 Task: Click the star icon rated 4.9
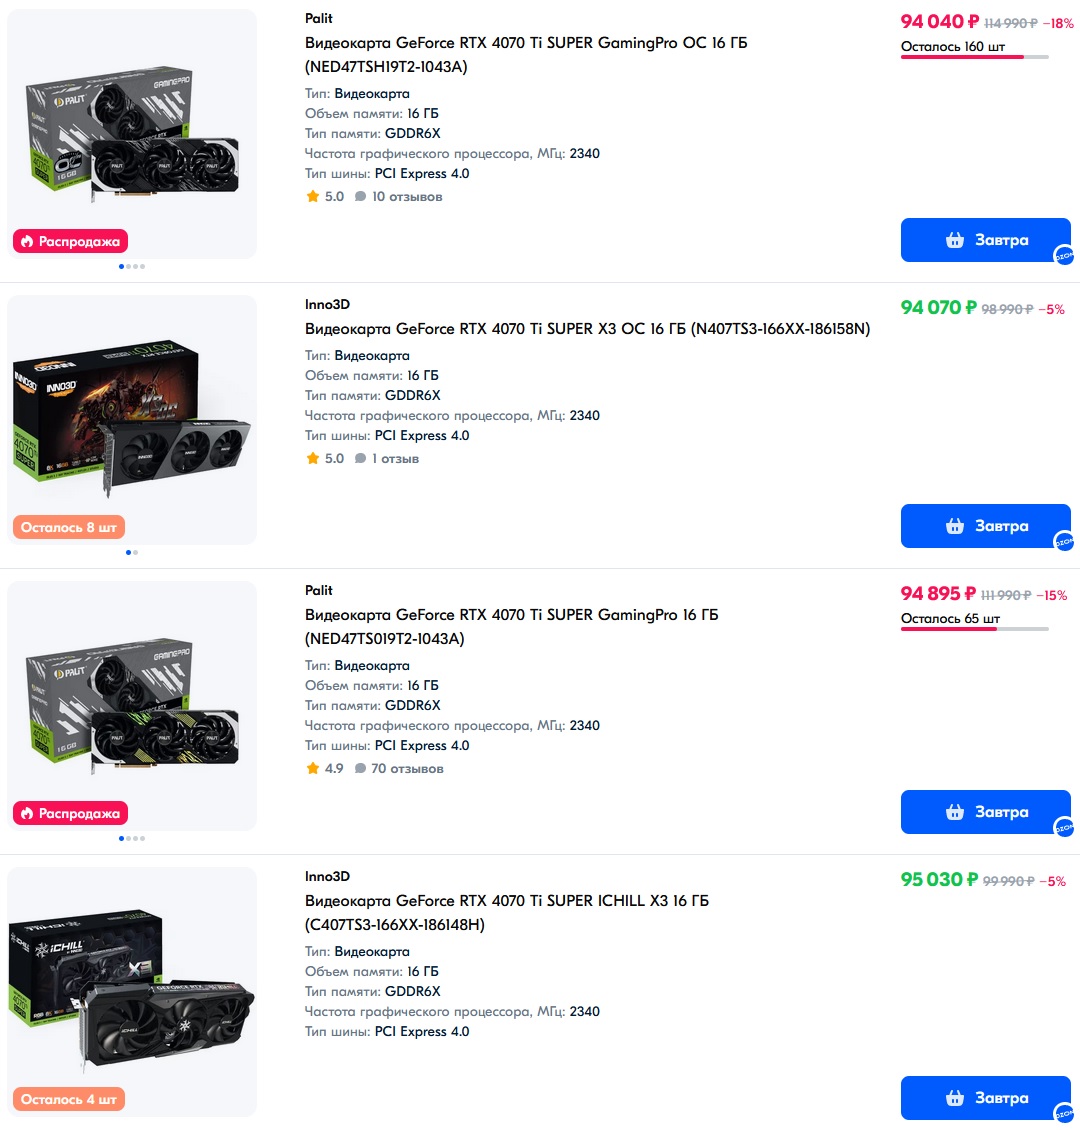(313, 768)
